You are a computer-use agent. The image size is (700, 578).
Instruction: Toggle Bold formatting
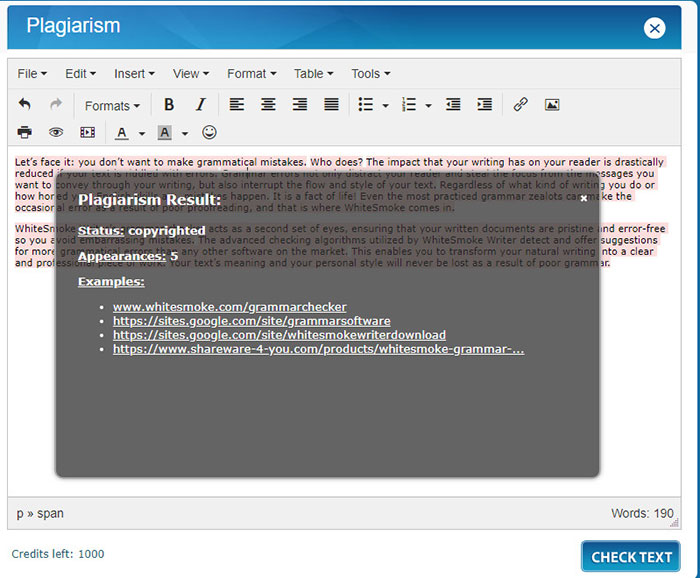(x=169, y=105)
